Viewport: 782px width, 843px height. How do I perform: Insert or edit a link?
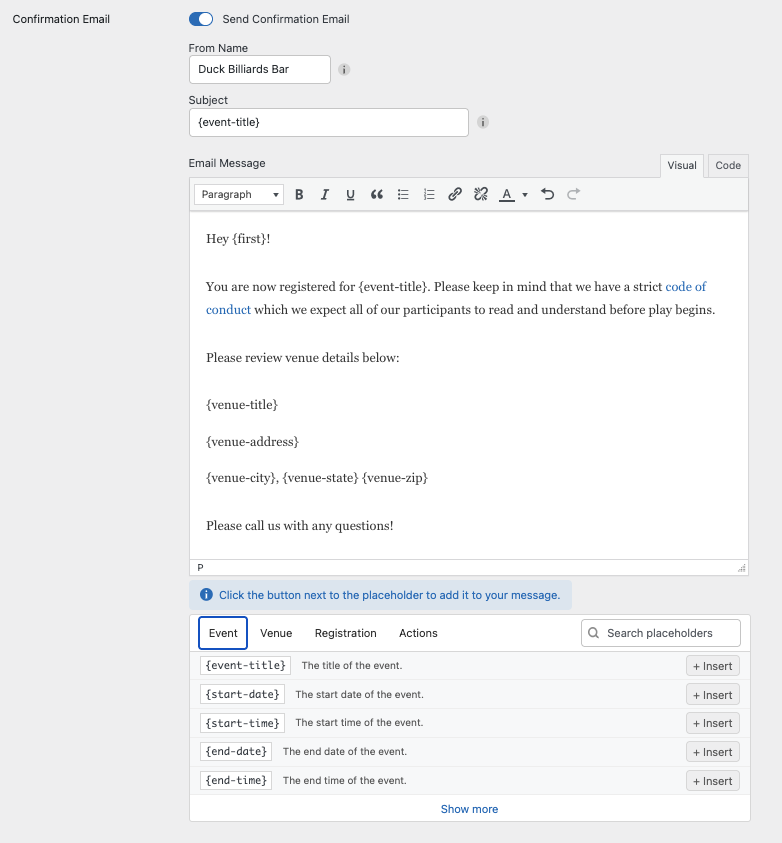(455, 195)
